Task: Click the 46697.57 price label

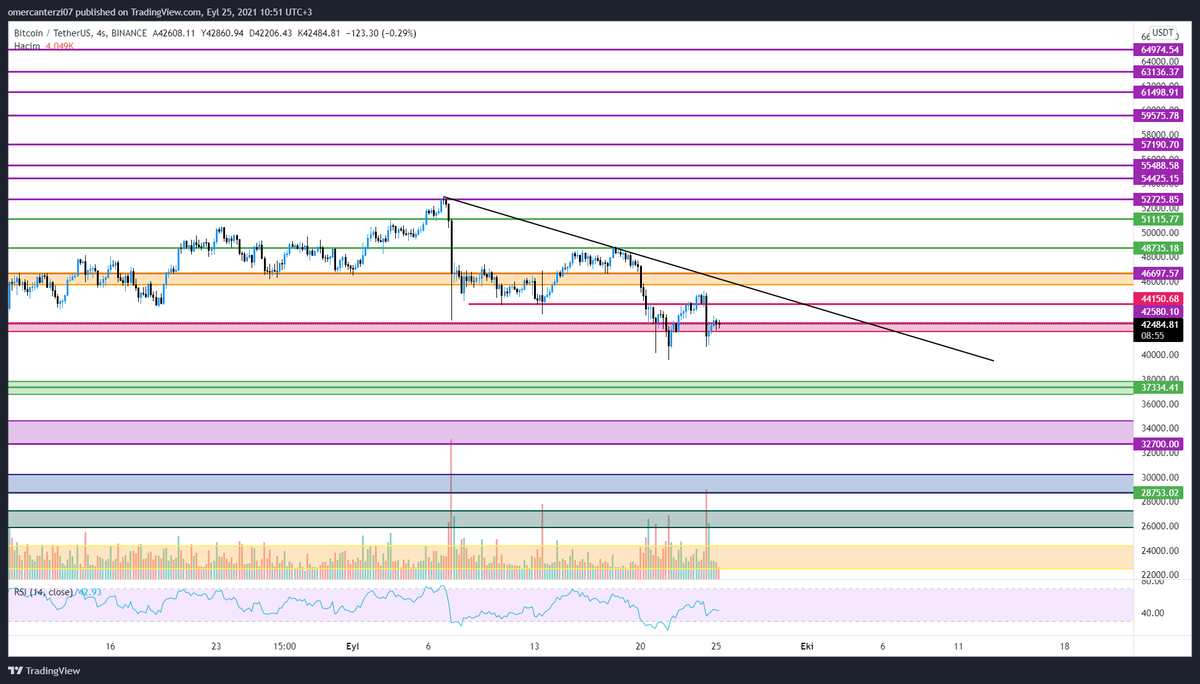Action: pyautogui.click(x=1161, y=273)
